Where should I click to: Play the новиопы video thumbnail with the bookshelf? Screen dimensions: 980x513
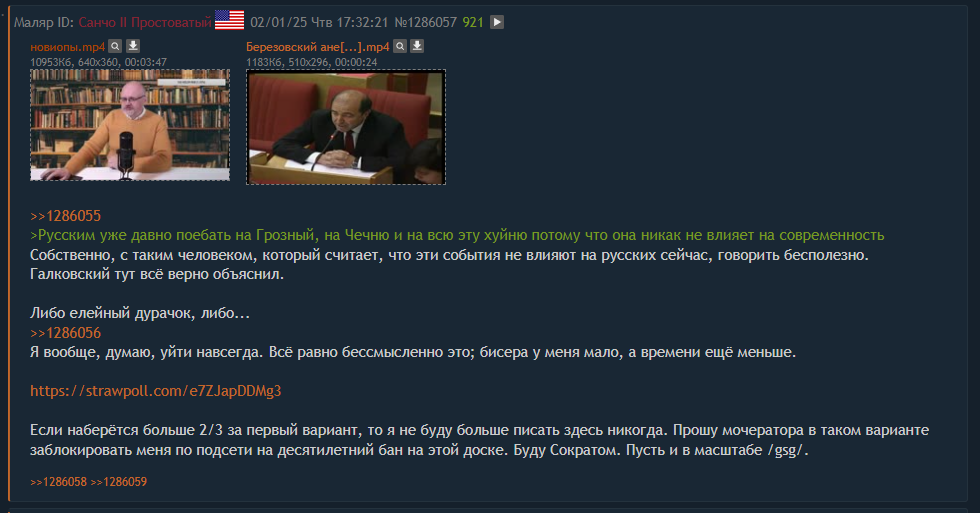click(130, 125)
